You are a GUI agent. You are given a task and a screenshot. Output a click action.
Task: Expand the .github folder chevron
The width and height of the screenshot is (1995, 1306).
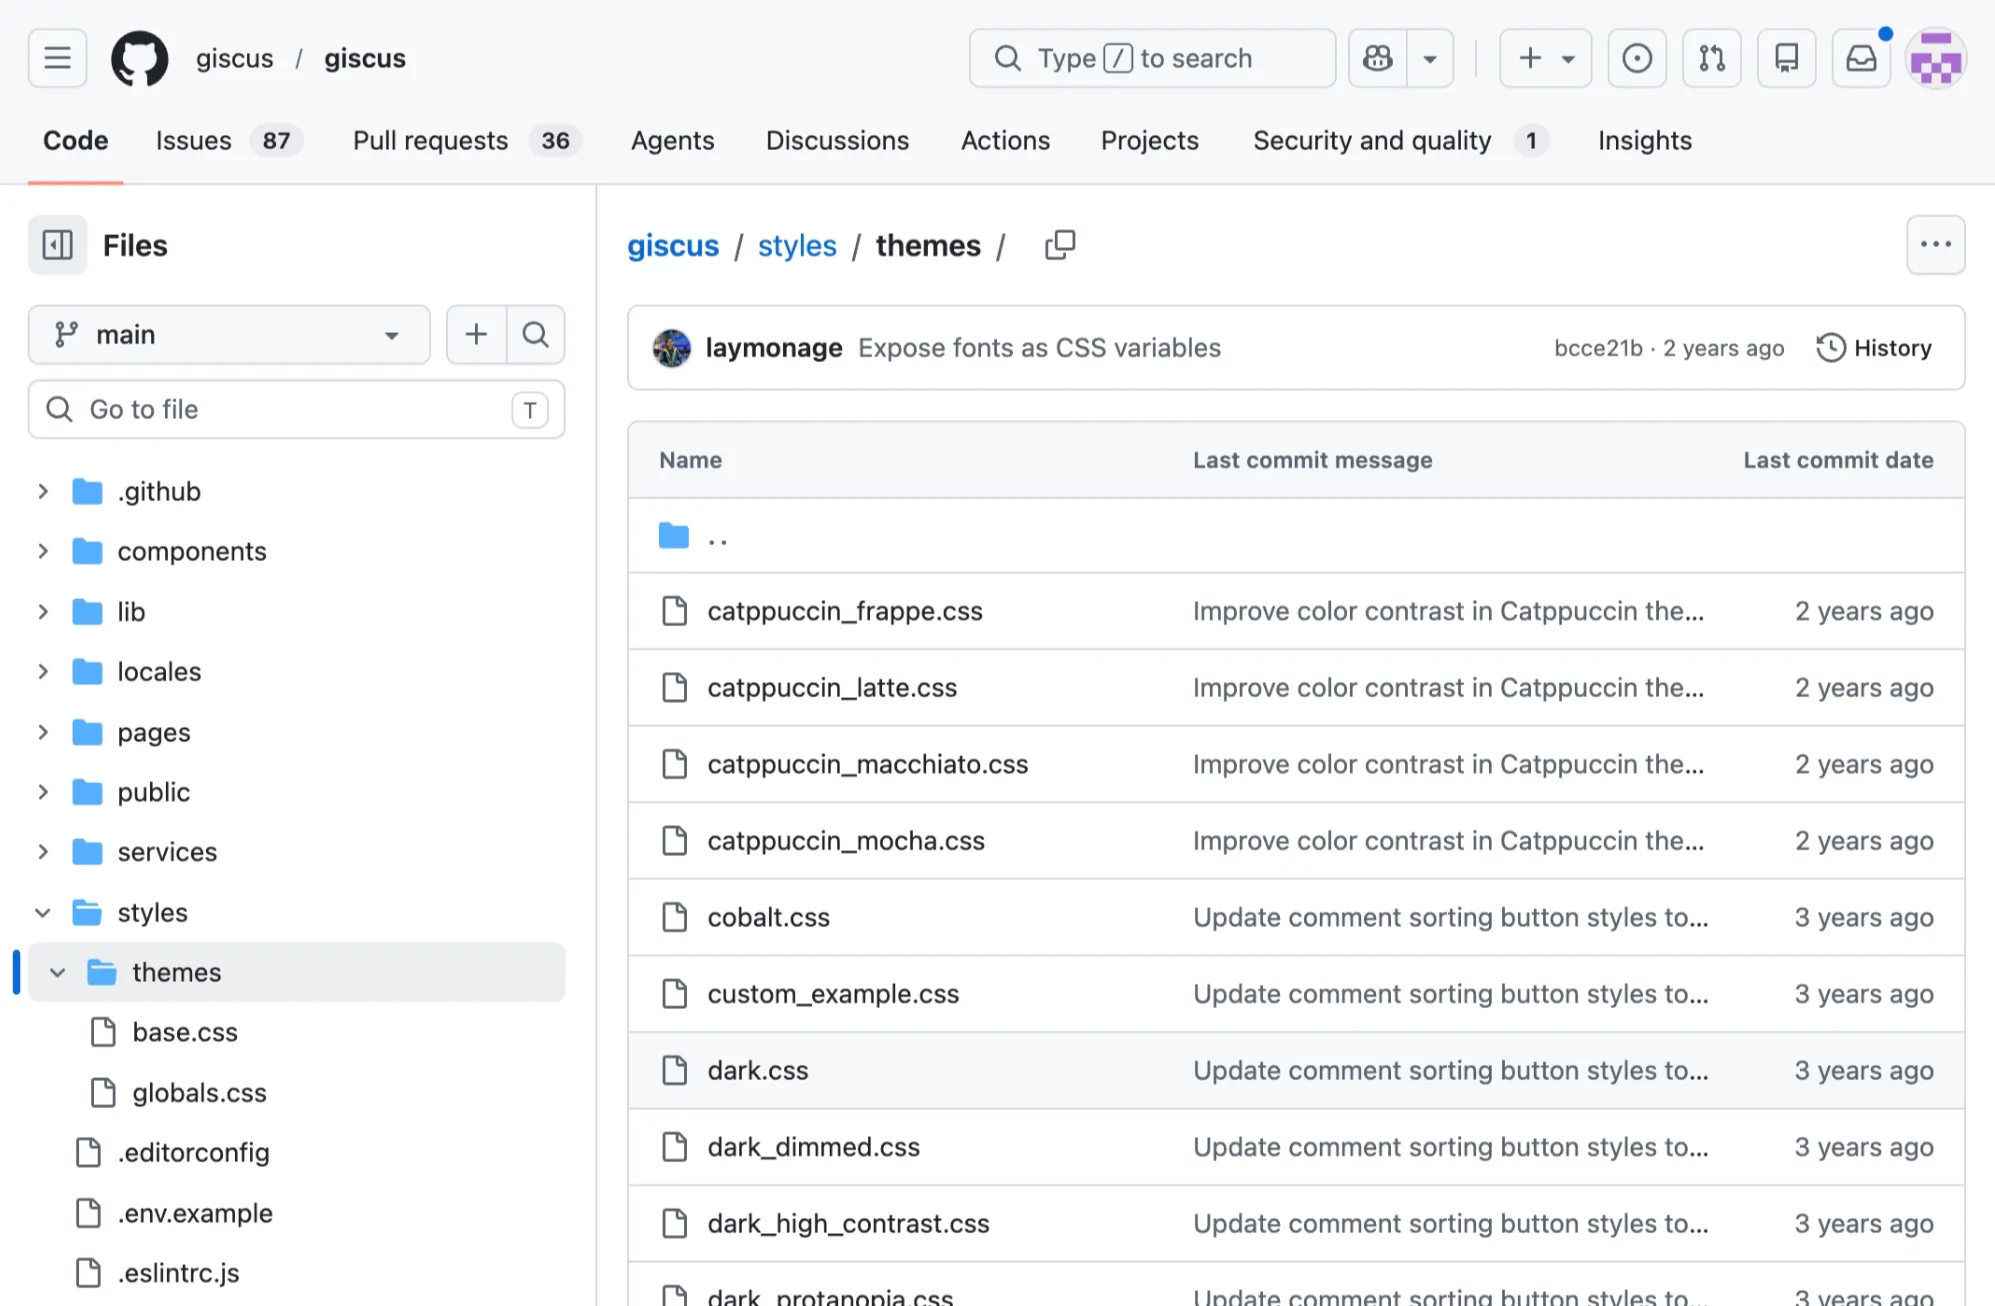coord(43,491)
